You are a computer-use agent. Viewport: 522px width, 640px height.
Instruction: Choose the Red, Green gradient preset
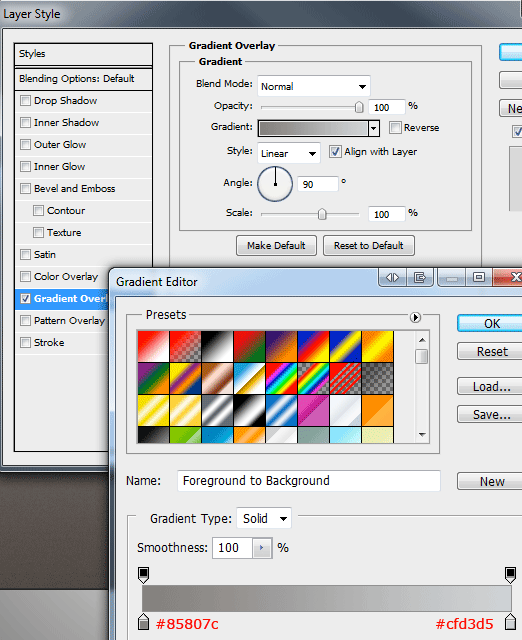click(x=249, y=347)
